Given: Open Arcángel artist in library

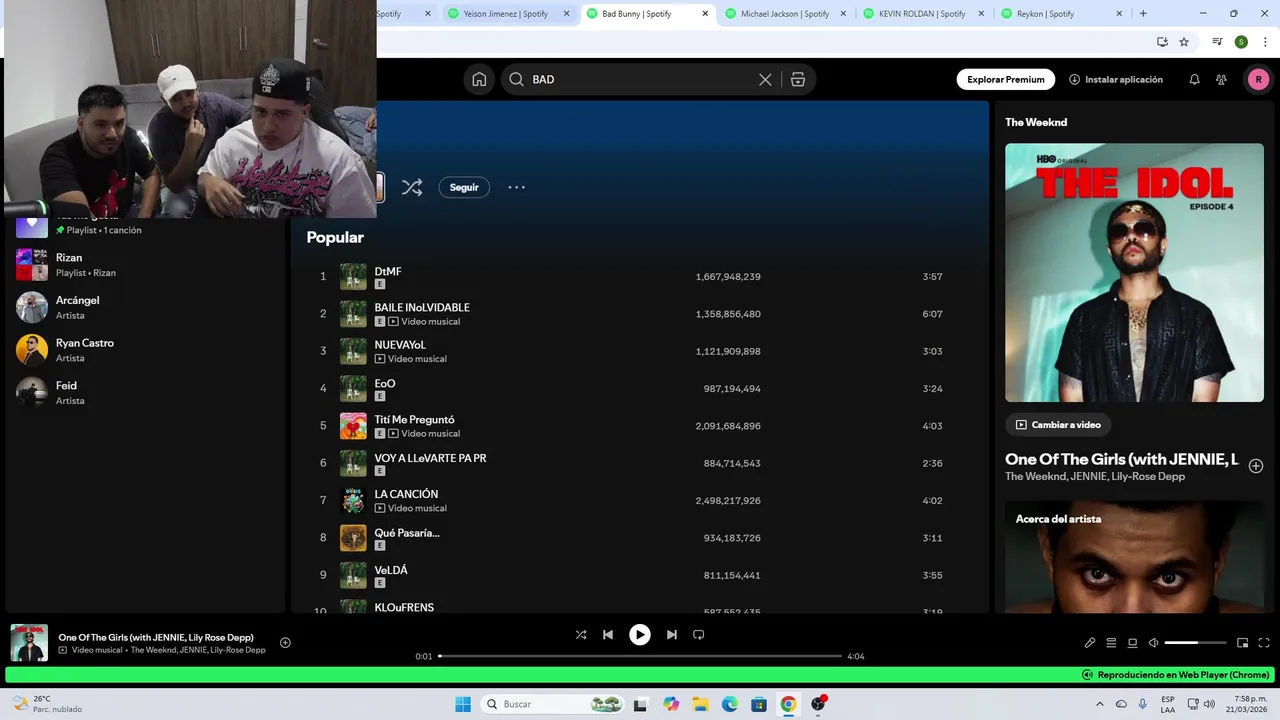Looking at the screenshot, I should (x=145, y=307).
